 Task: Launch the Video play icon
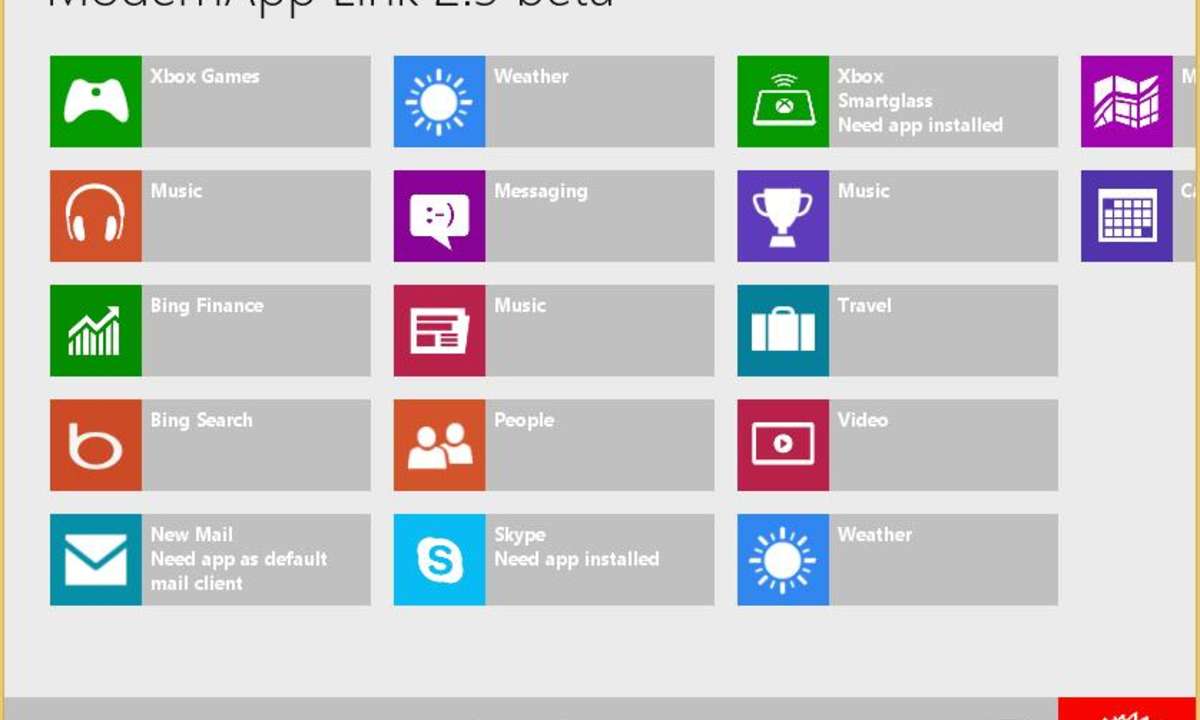coord(783,445)
